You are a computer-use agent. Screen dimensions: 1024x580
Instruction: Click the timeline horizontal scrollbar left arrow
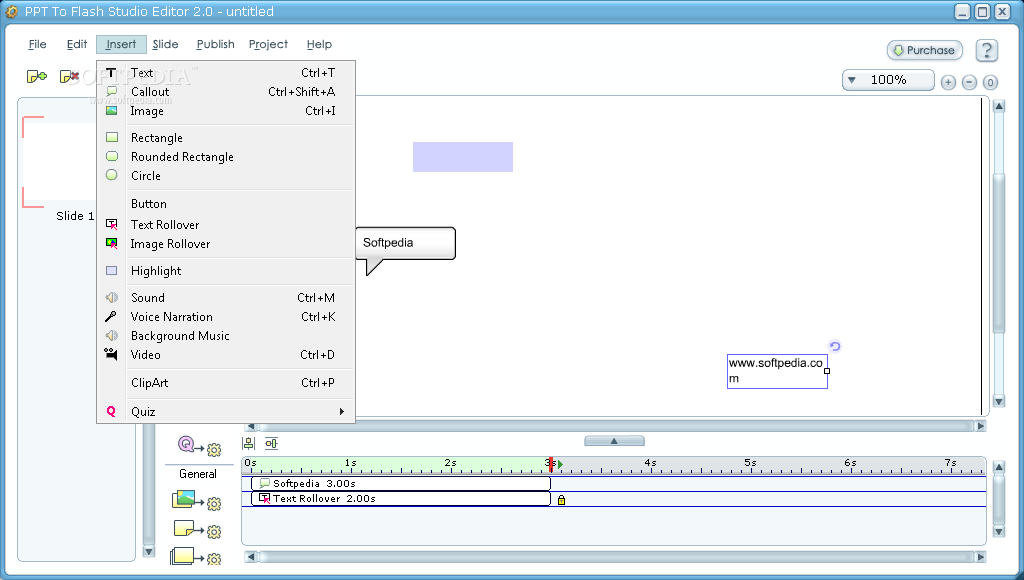(251, 556)
